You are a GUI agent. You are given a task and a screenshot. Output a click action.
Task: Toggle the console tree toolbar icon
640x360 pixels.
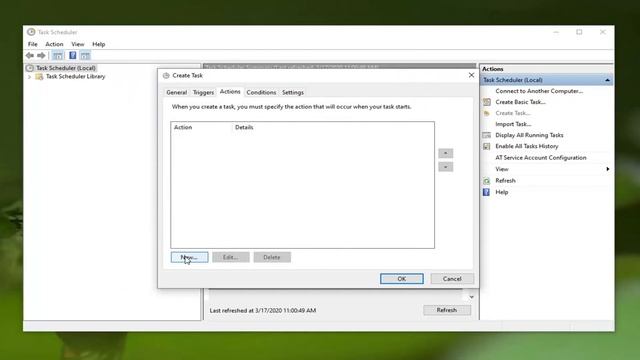[x=58, y=55]
